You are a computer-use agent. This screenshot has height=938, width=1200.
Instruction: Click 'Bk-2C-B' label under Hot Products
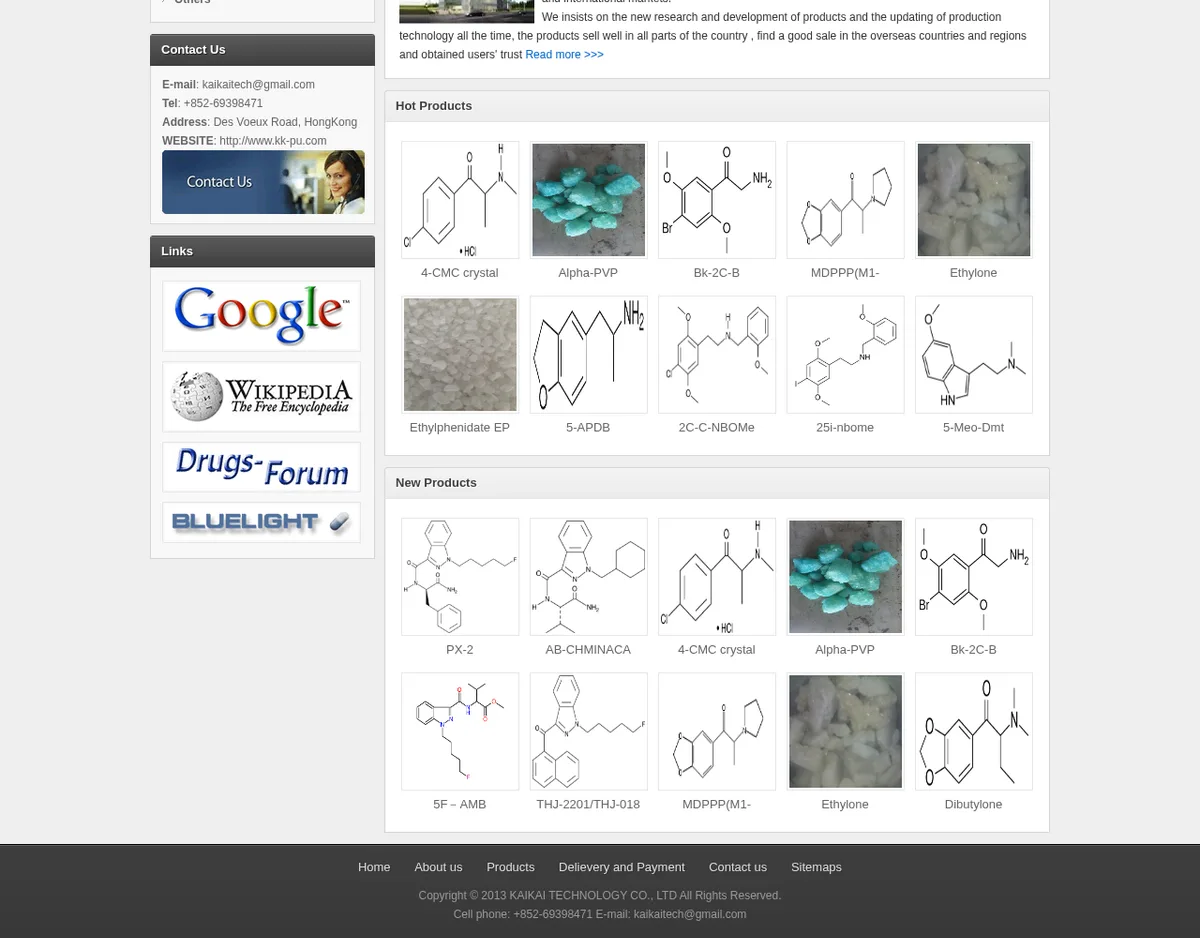point(717,272)
